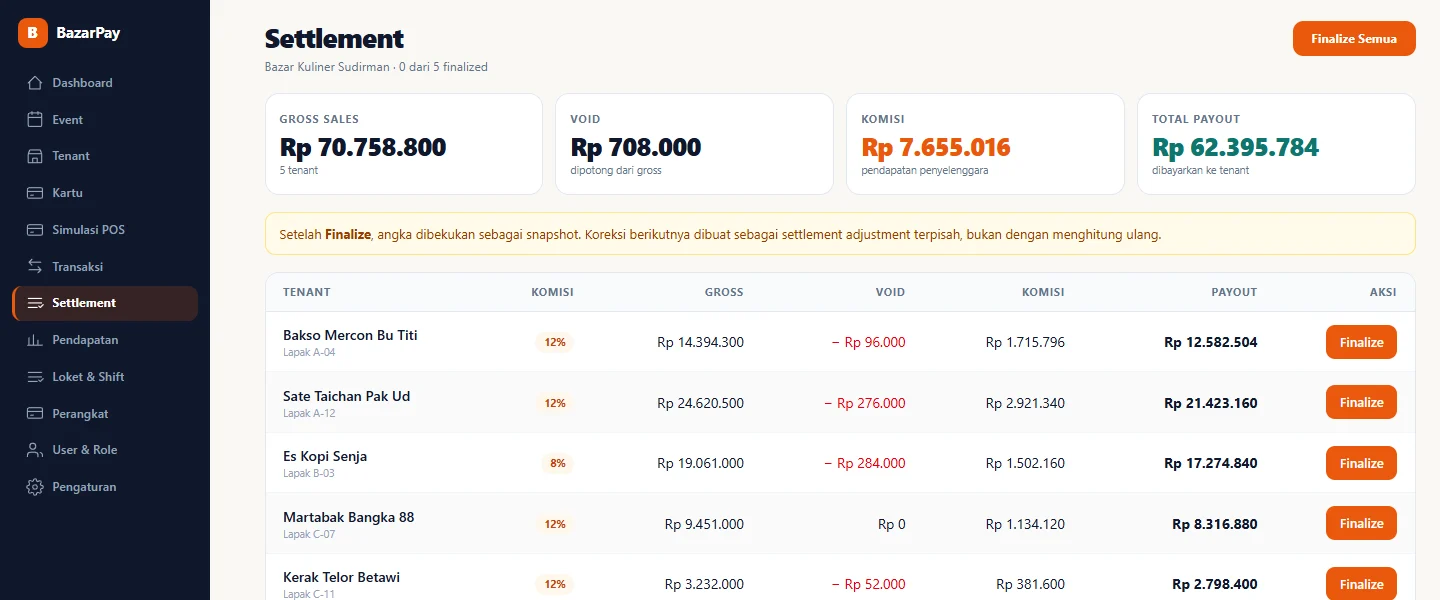This screenshot has width=1440, height=600.
Task: Finalize Es Kopi Senja settlement
Action: [x=1361, y=463]
